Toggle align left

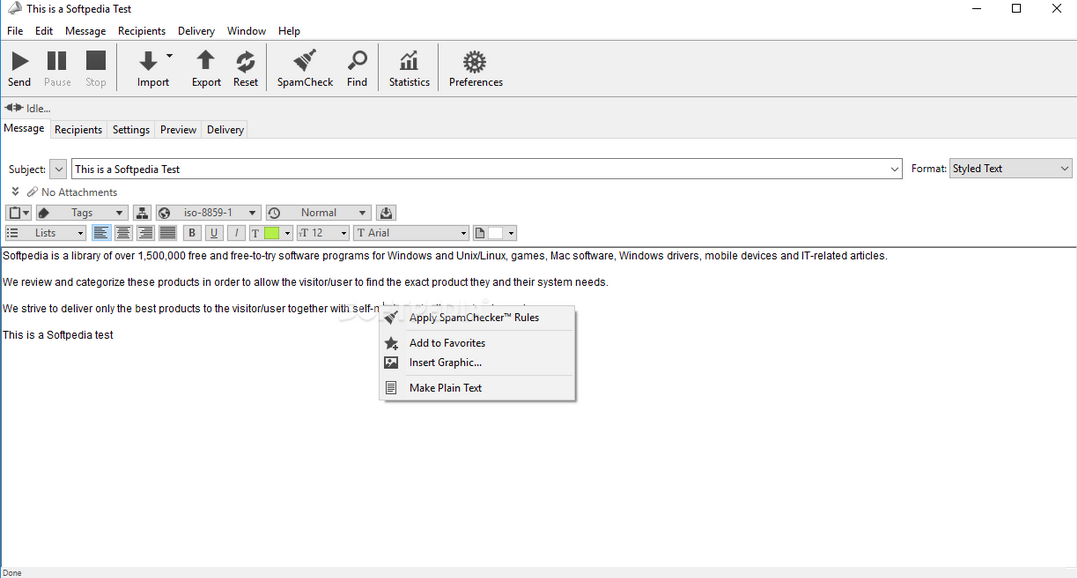click(x=101, y=233)
